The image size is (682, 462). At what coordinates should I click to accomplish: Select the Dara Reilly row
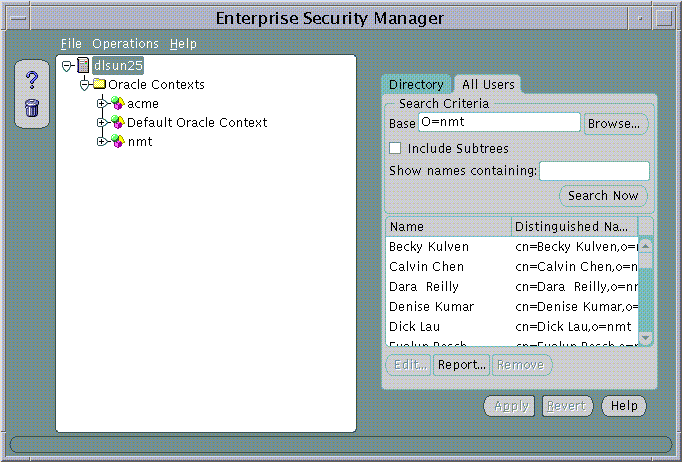coord(512,287)
